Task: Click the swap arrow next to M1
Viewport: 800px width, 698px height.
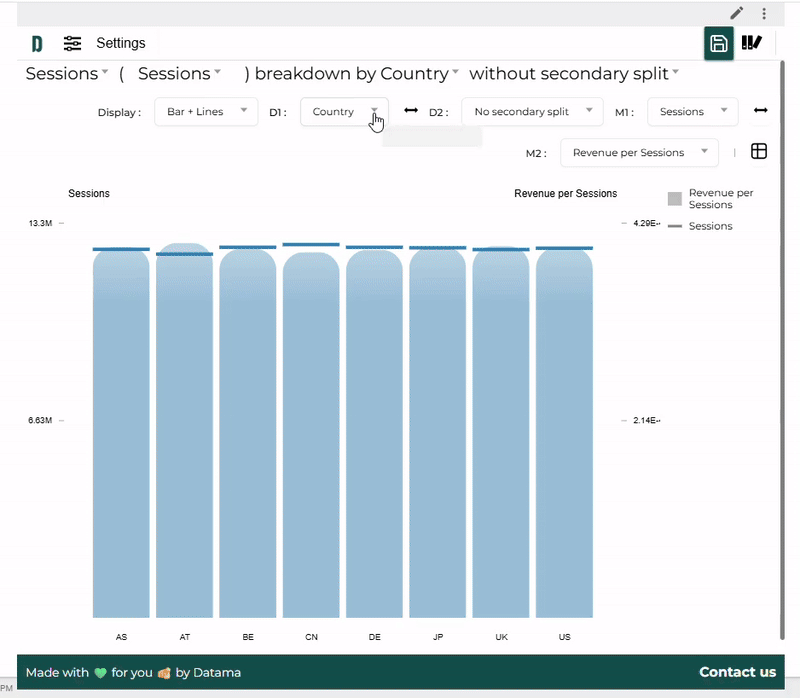Action: coord(761,111)
